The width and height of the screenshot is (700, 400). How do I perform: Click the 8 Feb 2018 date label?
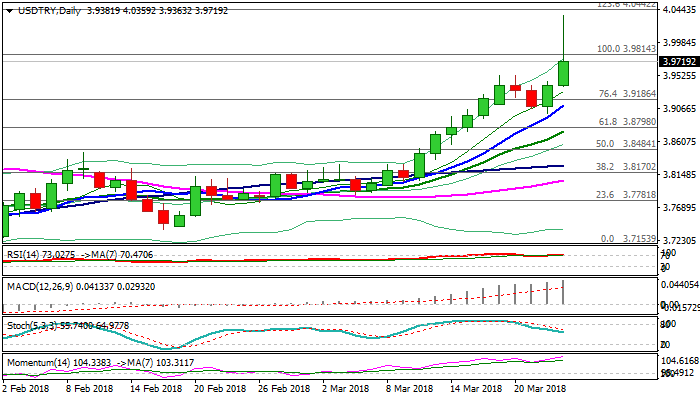click(x=90, y=388)
